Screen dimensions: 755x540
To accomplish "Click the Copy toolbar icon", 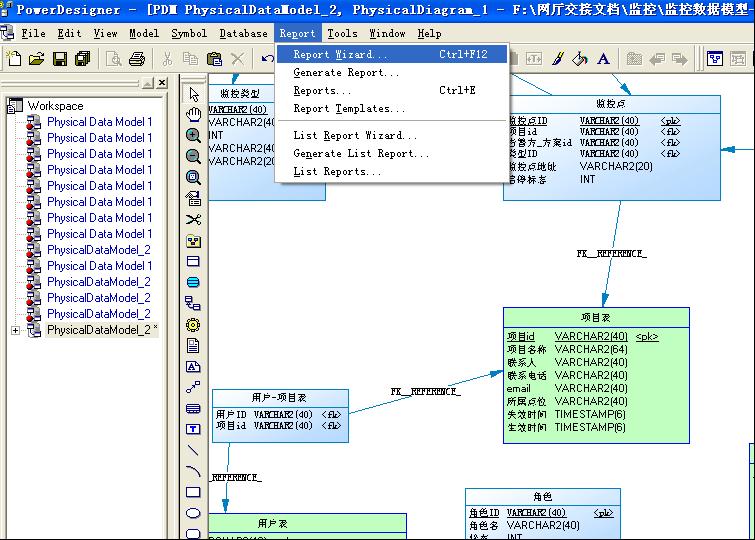I will [191, 59].
